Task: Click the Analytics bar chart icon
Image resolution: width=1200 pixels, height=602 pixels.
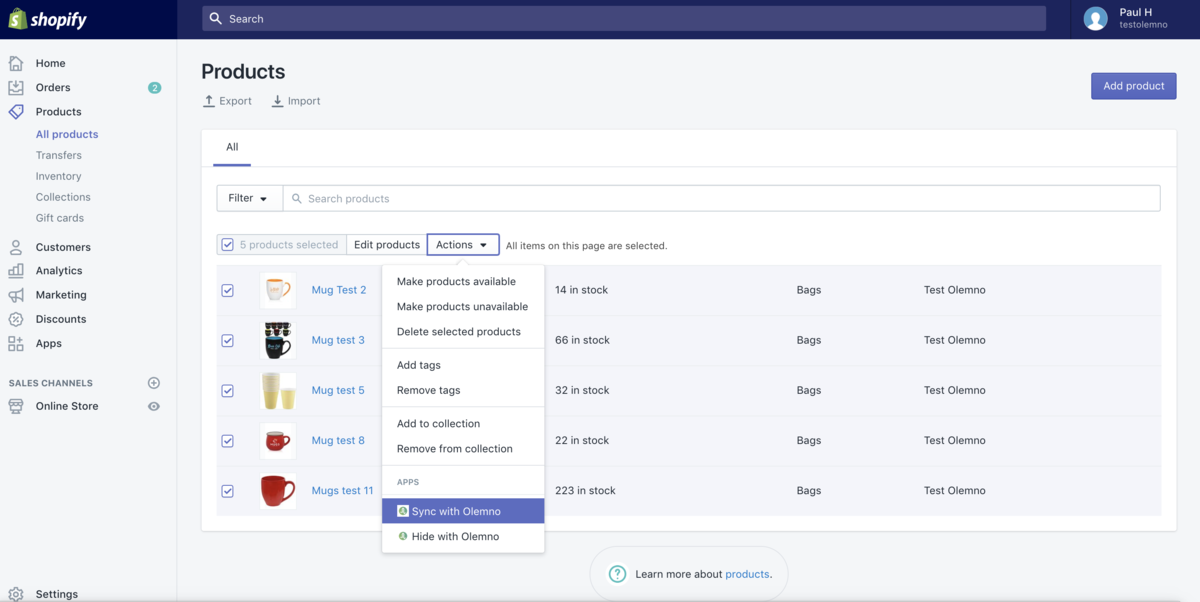Action: [x=16, y=271]
